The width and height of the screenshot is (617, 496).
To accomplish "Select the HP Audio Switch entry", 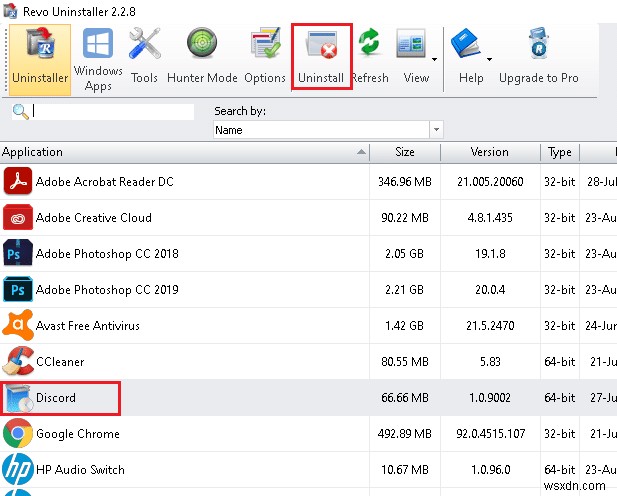I will click(x=308, y=470).
